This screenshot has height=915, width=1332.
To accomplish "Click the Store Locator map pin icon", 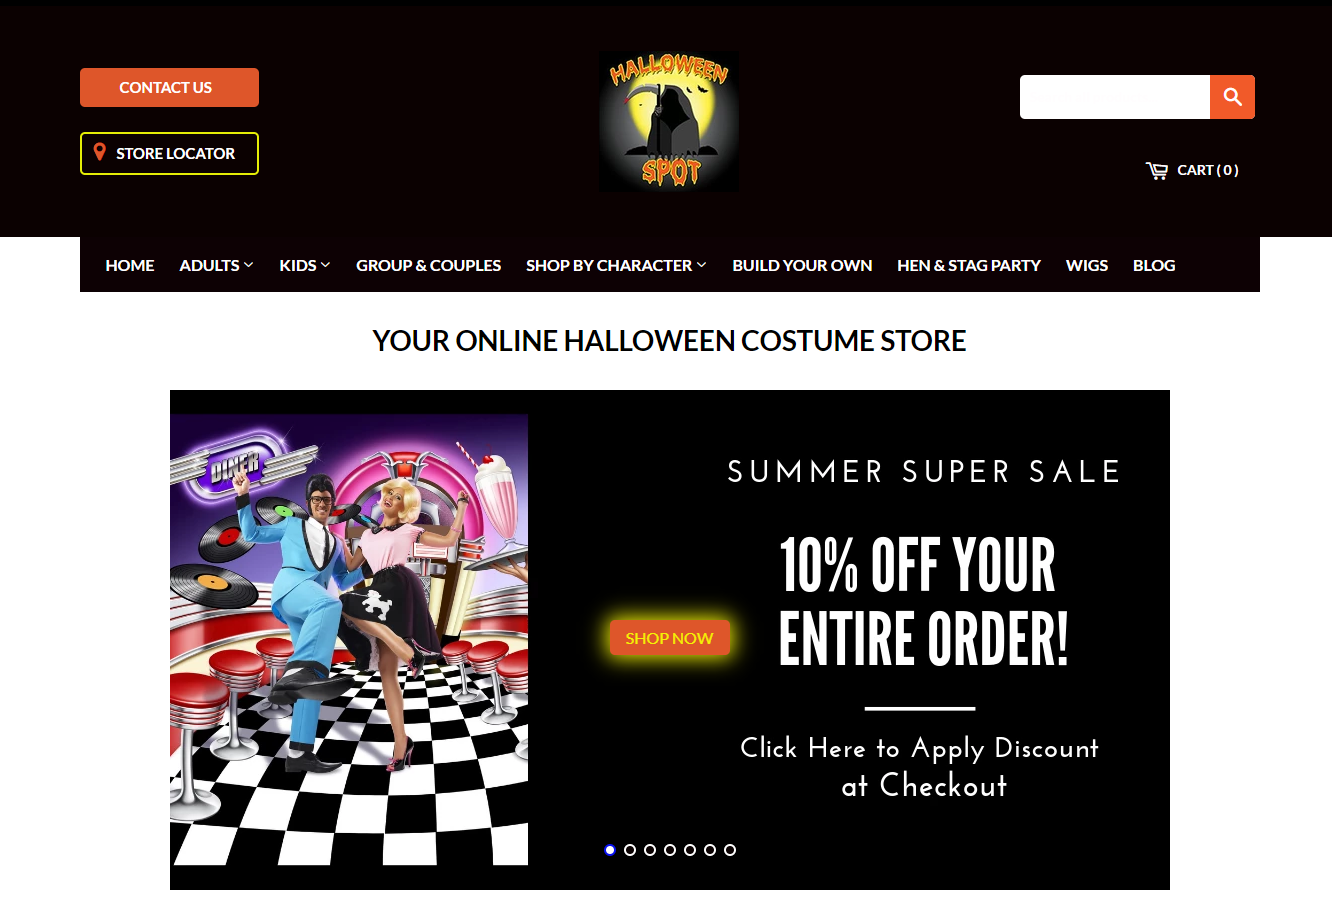I will pos(99,152).
